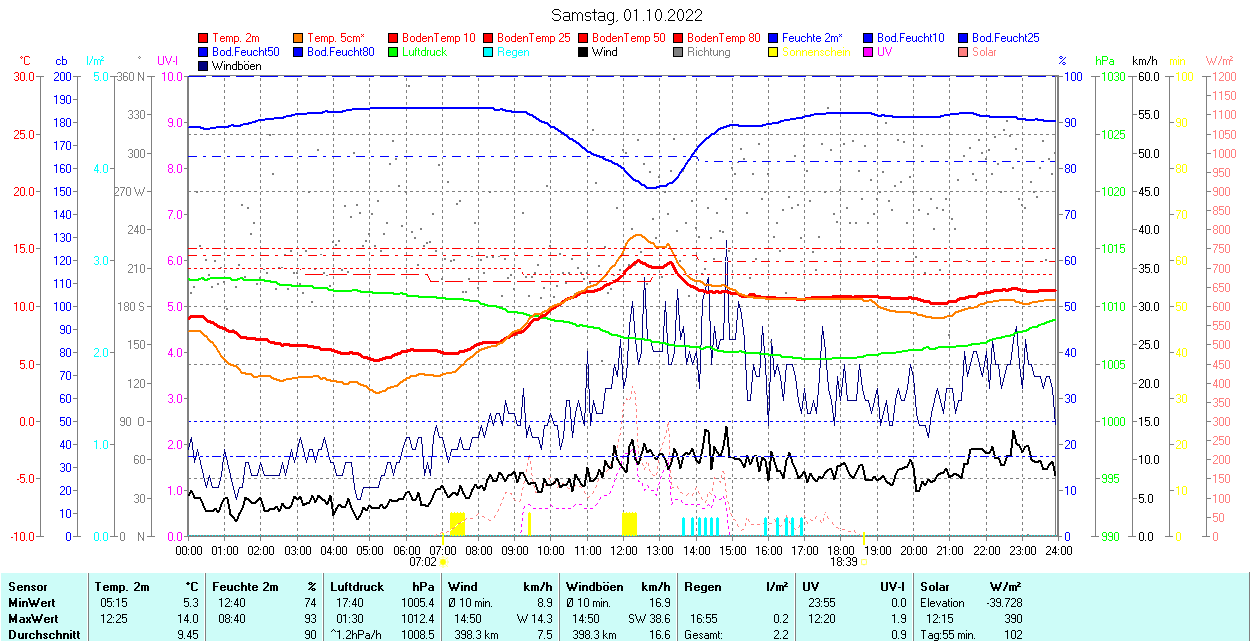
Task: Click the 12:00 label on time axis
Action: pos(624,550)
